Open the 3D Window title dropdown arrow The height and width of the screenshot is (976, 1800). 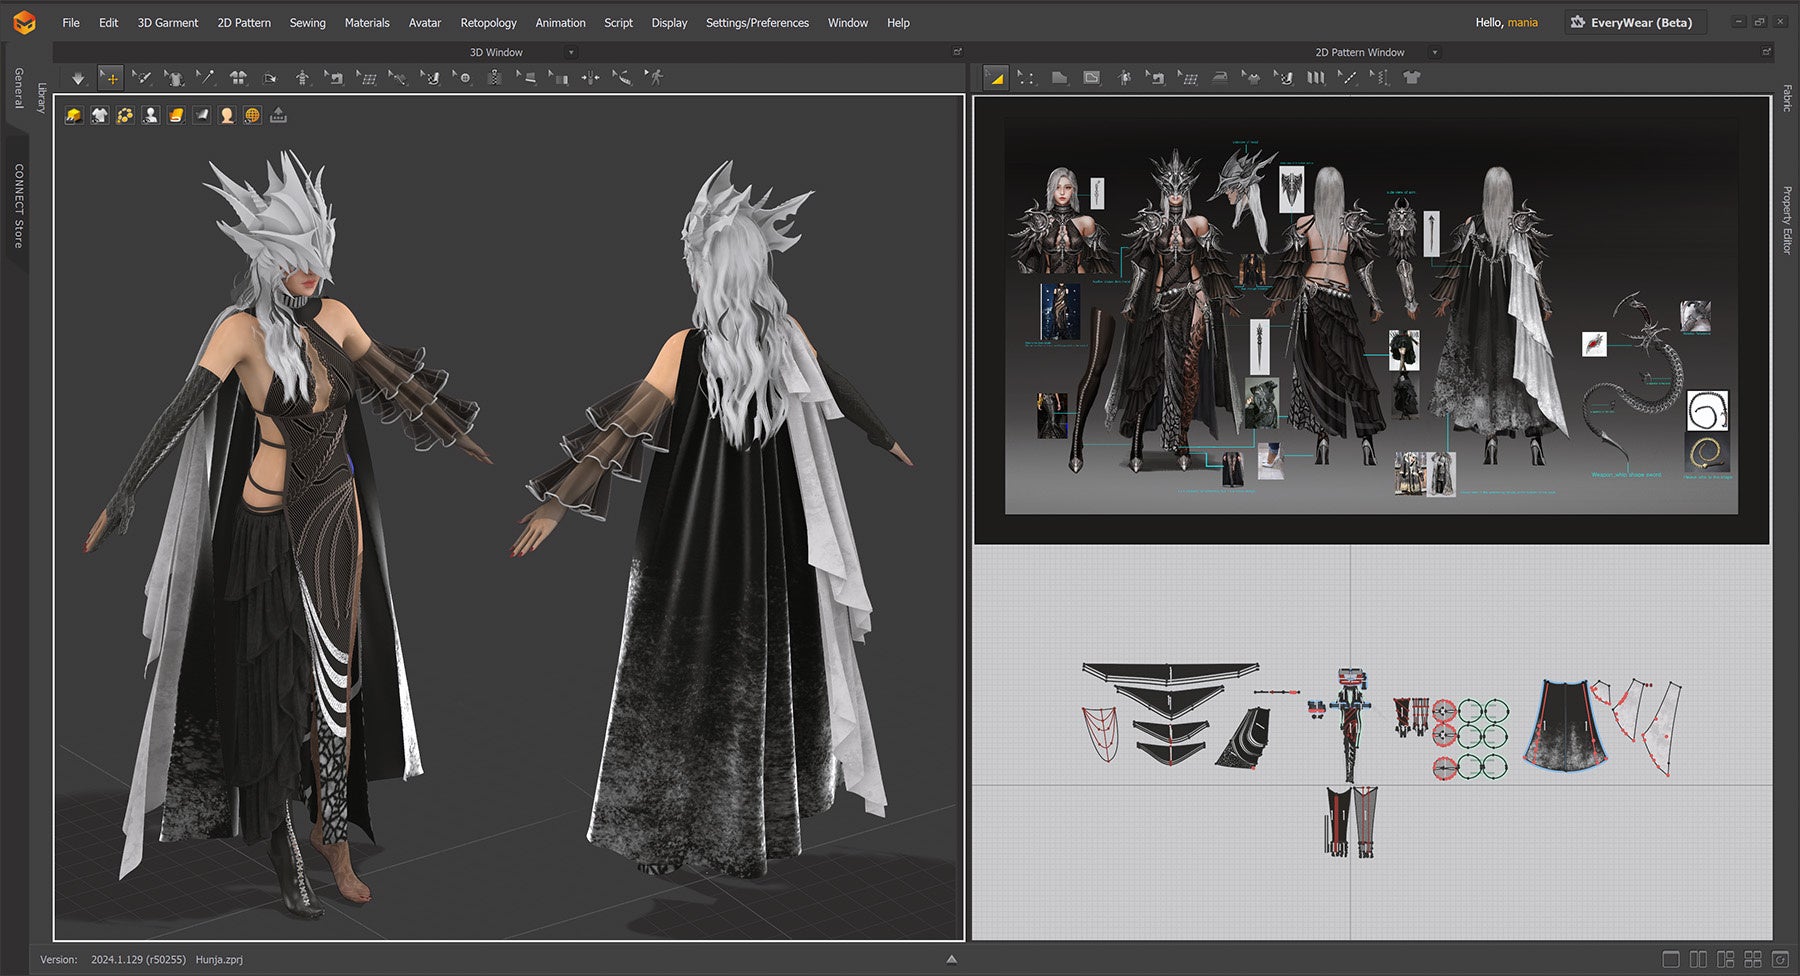point(571,52)
